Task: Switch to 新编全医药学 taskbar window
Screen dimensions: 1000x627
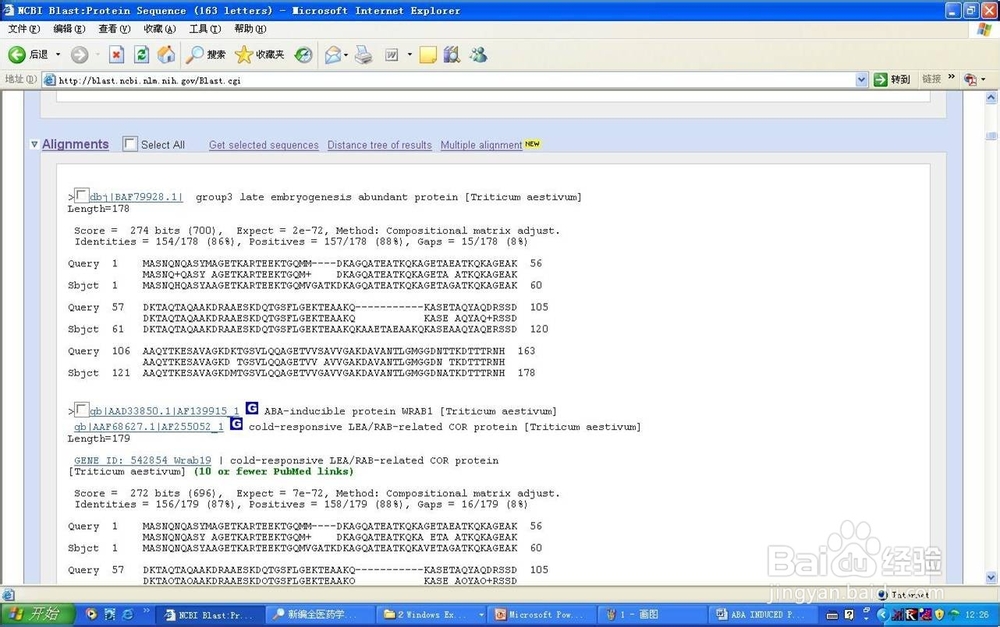Action: tap(318, 615)
